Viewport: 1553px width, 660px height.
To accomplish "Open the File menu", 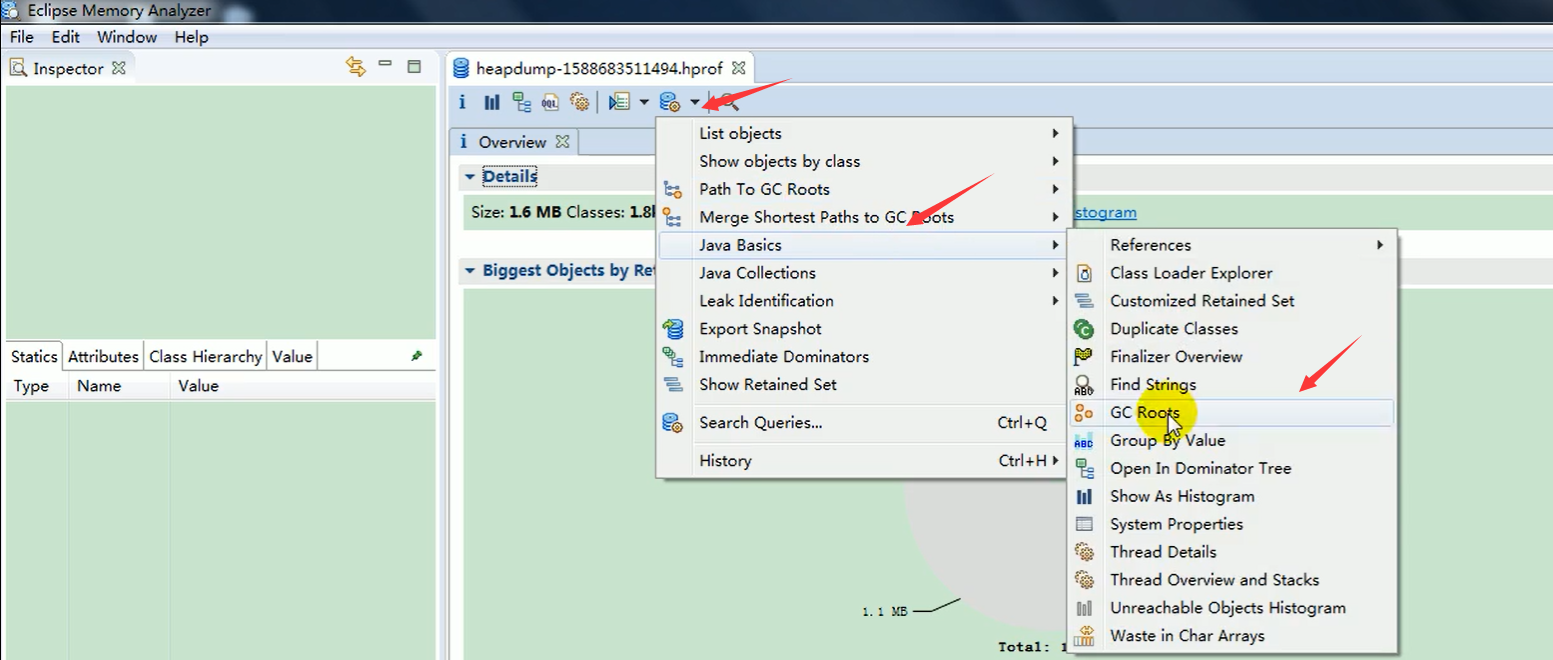I will (x=21, y=37).
